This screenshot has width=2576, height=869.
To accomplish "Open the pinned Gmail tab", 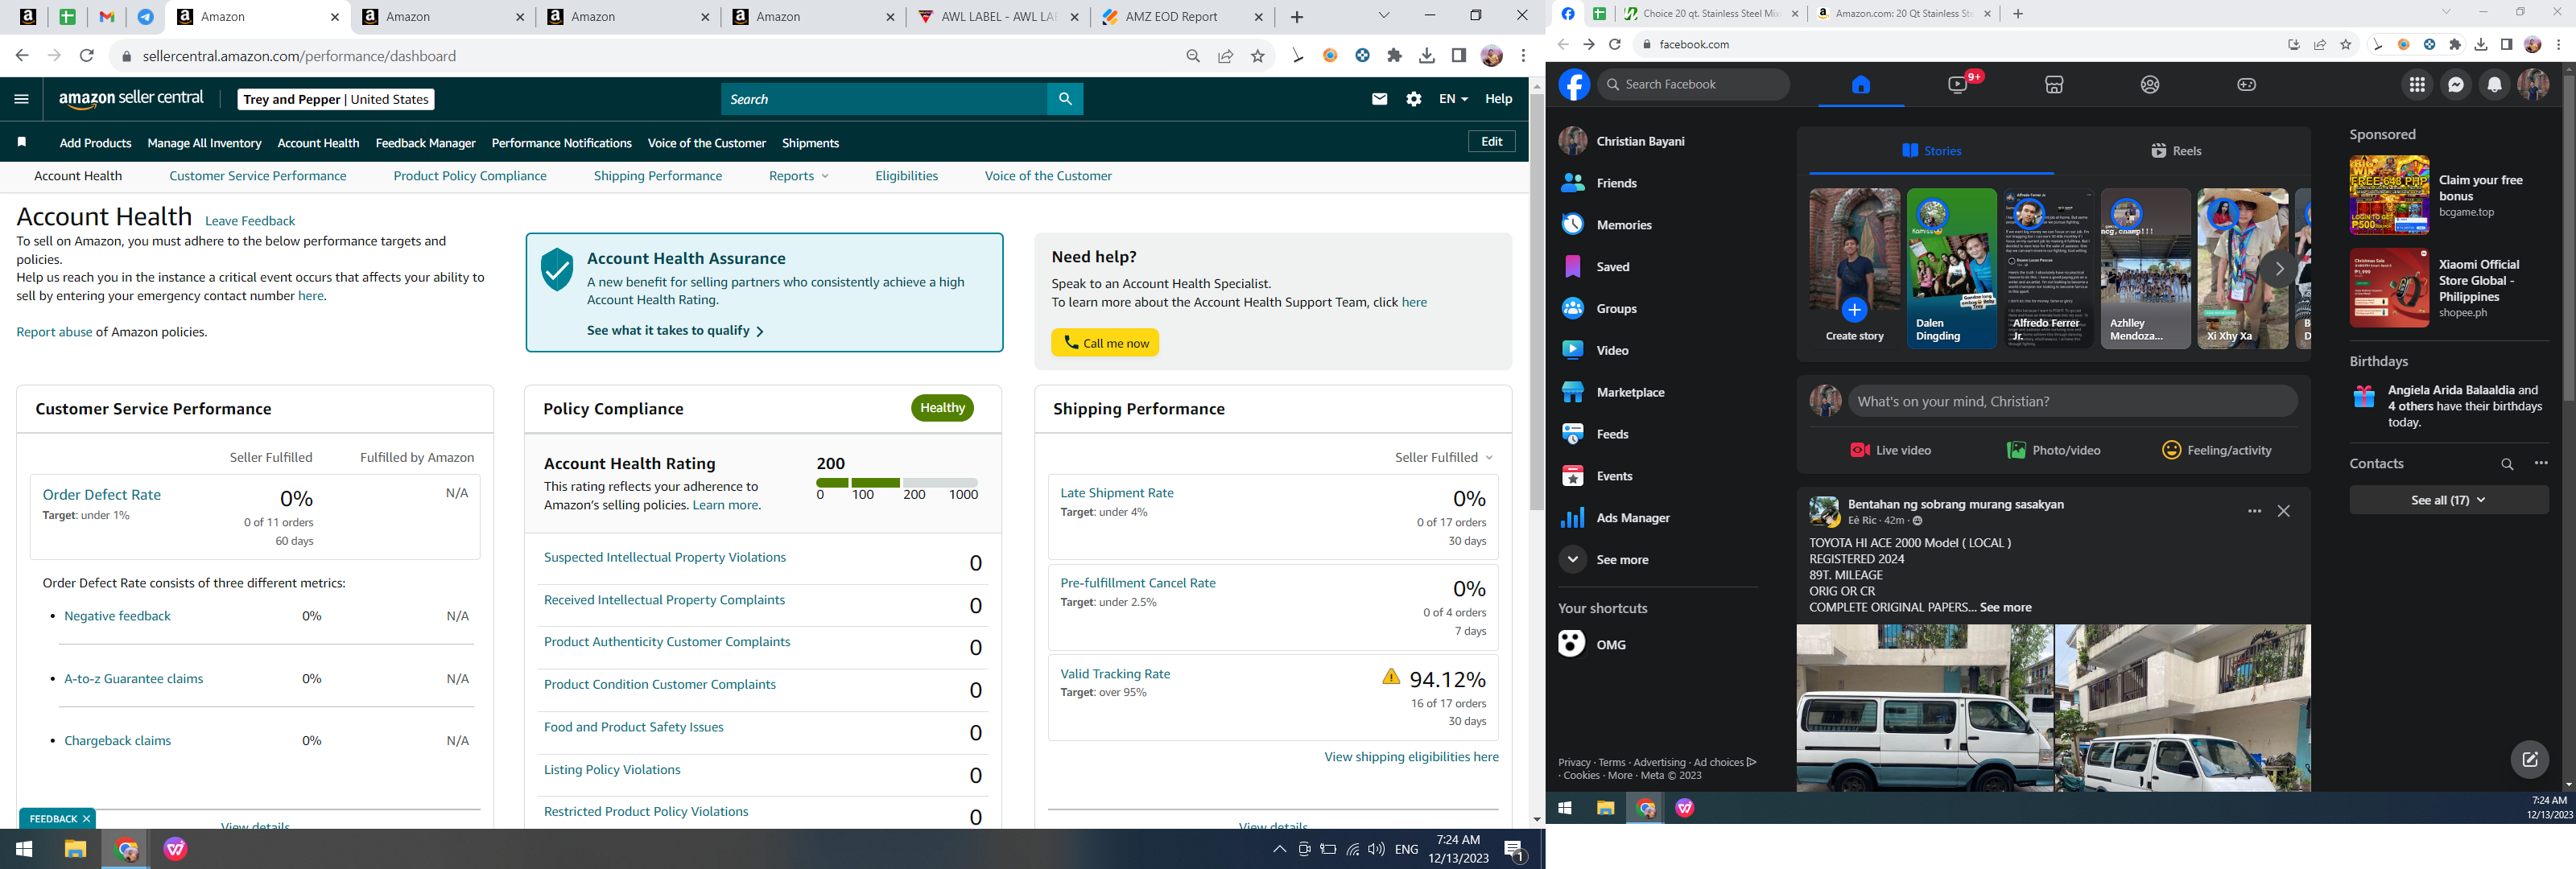I will (x=107, y=17).
